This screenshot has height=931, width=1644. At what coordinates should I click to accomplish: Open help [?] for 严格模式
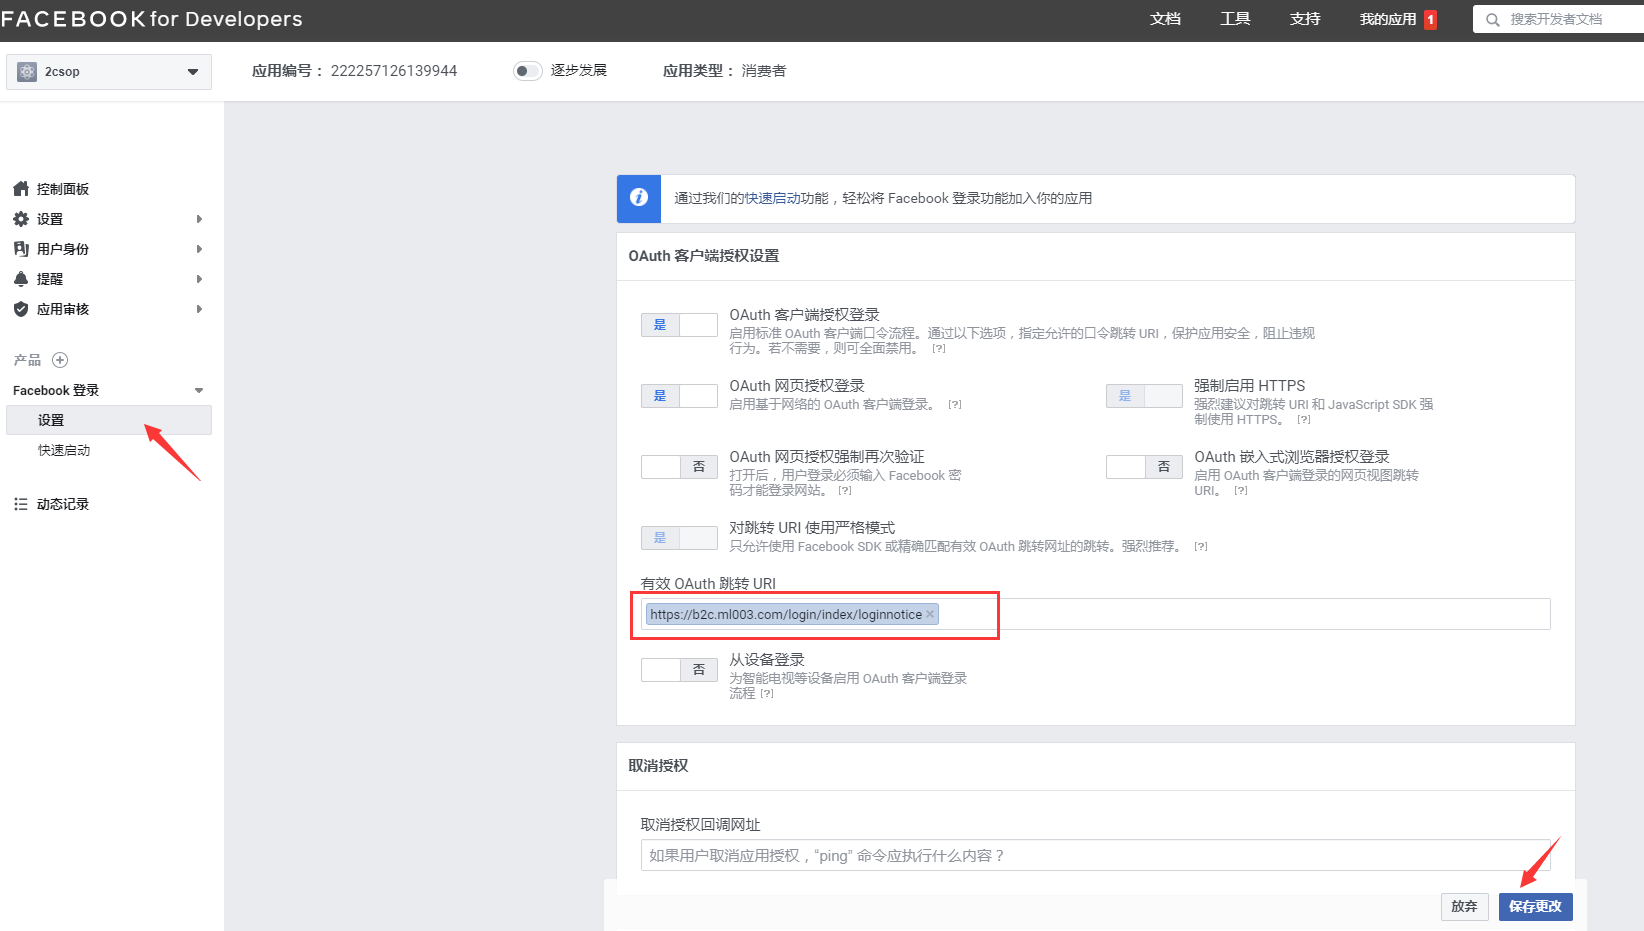pos(1201,547)
